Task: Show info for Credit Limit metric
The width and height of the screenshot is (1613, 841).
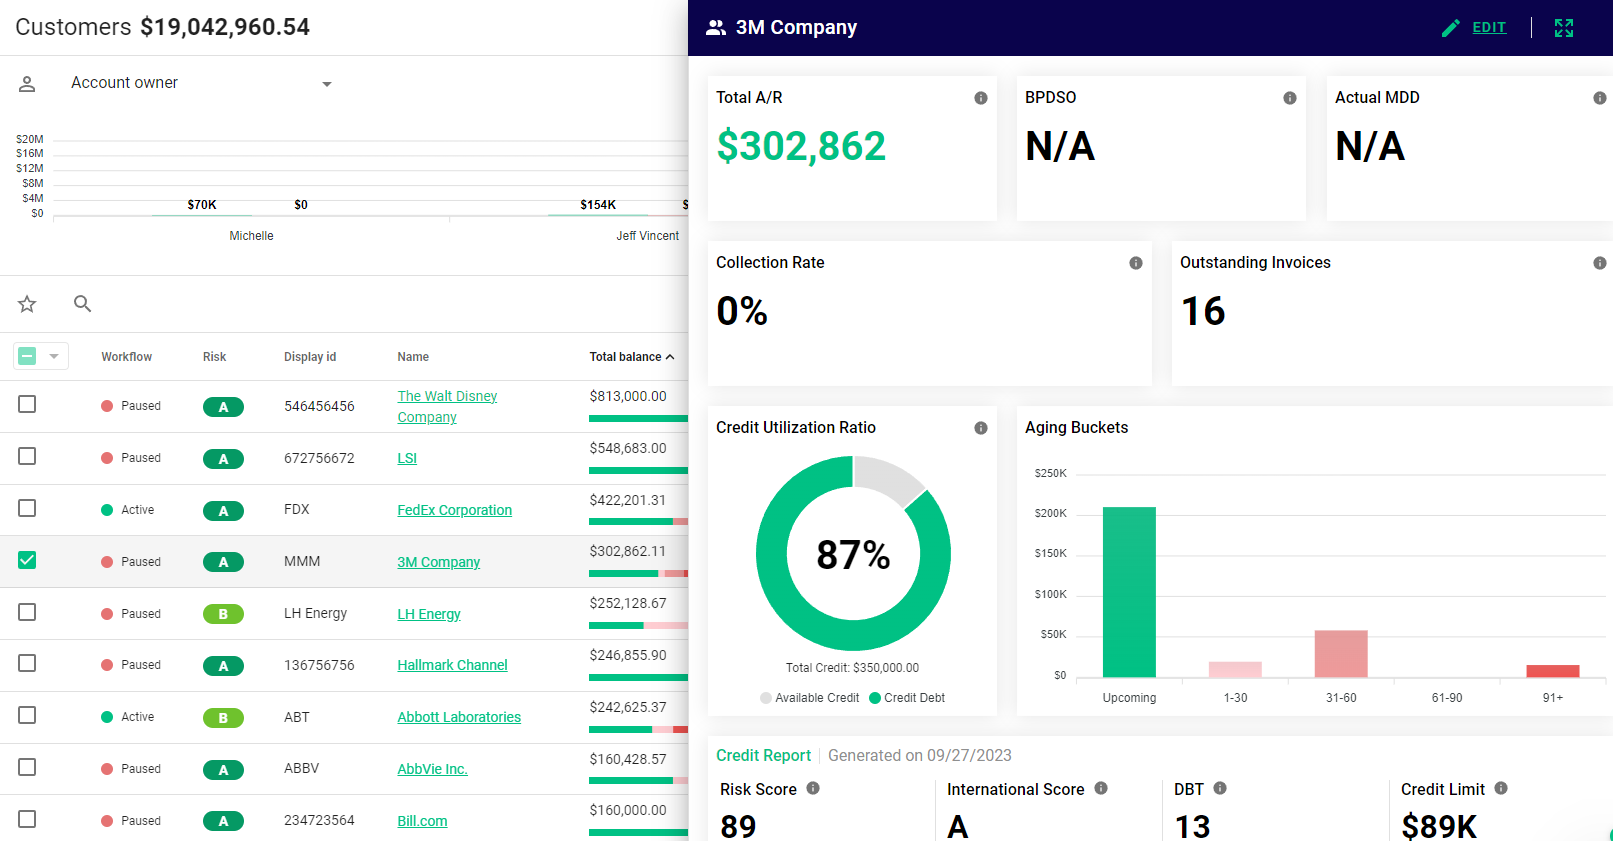Action: click(x=1501, y=788)
